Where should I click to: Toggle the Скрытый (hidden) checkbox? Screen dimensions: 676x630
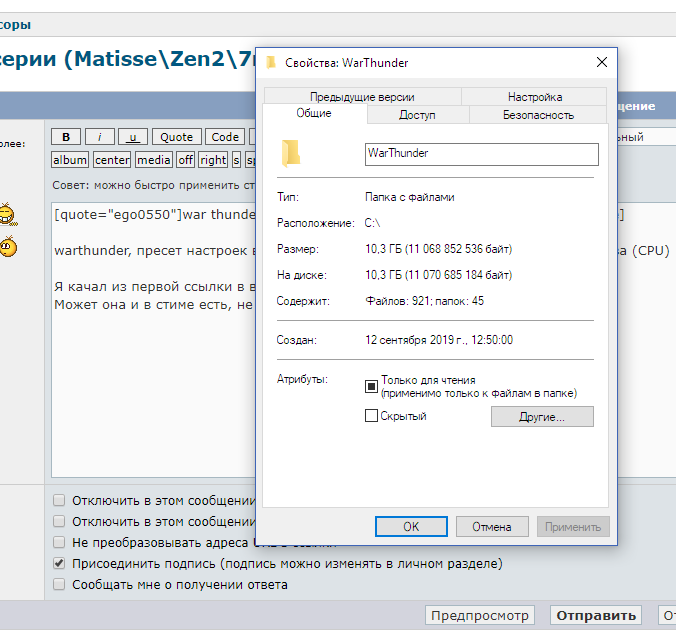point(371,416)
